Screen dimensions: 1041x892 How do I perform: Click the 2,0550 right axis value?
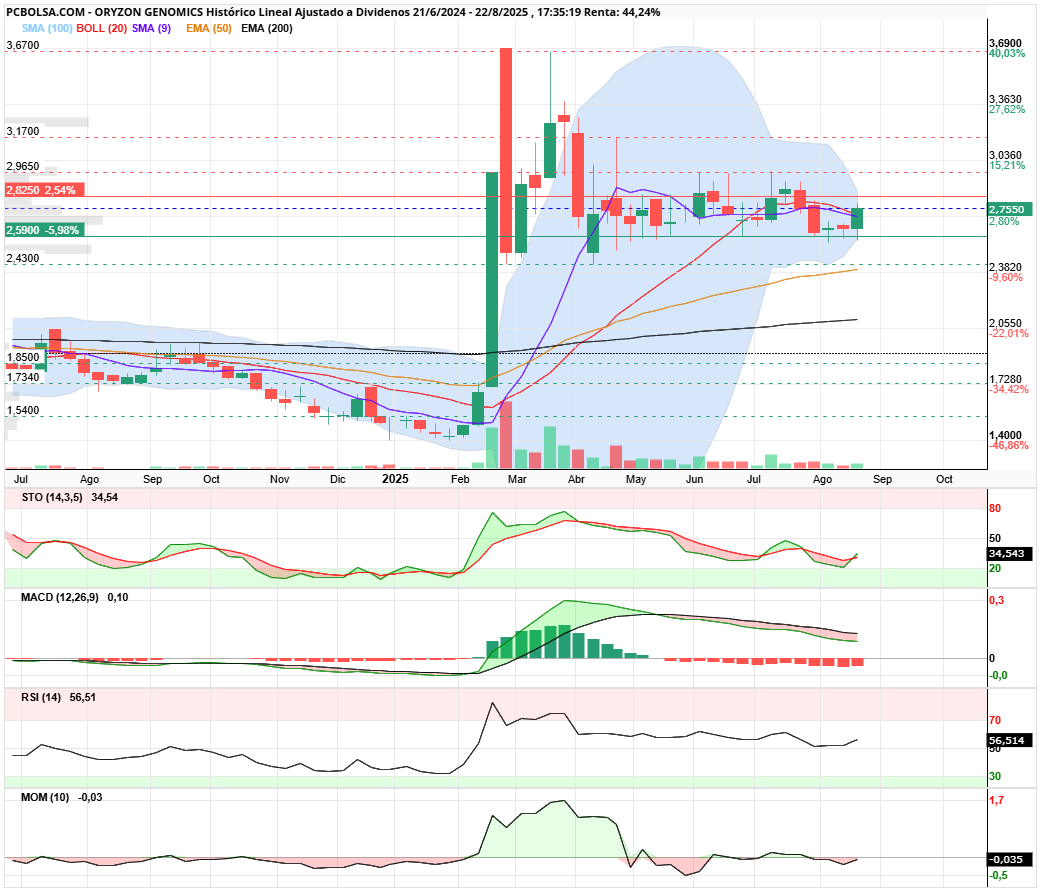tap(1005, 323)
